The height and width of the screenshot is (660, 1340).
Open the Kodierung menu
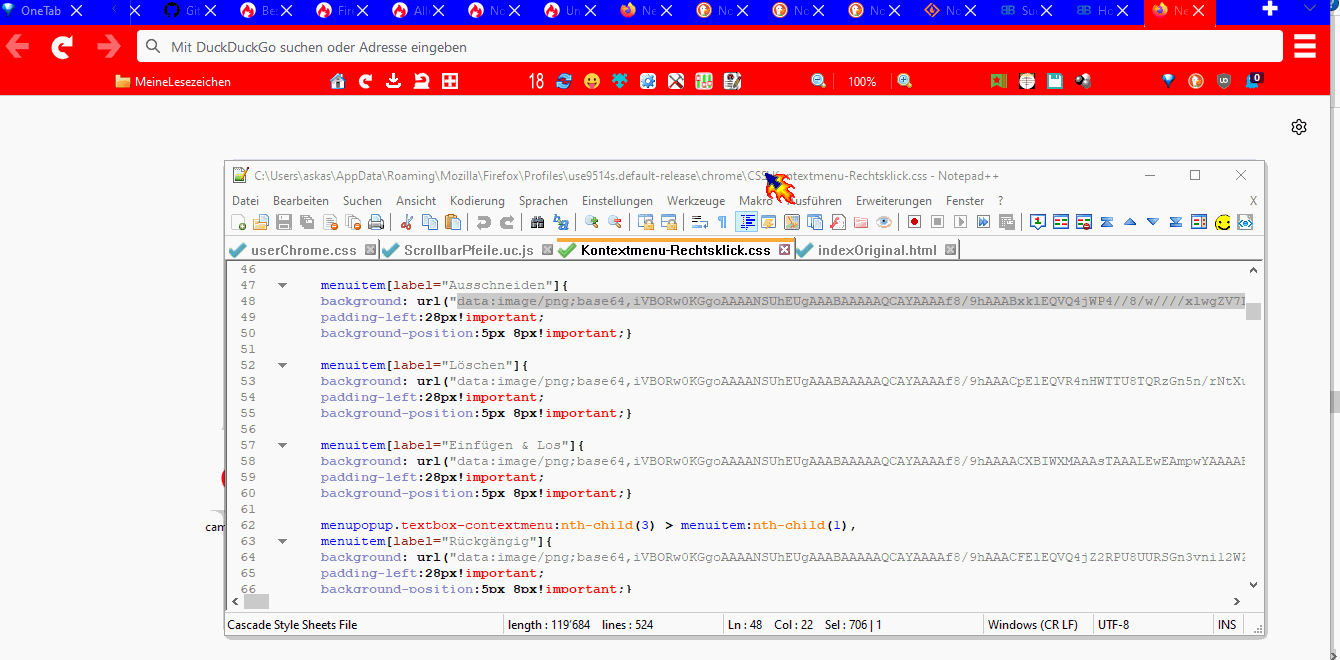[x=477, y=201]
